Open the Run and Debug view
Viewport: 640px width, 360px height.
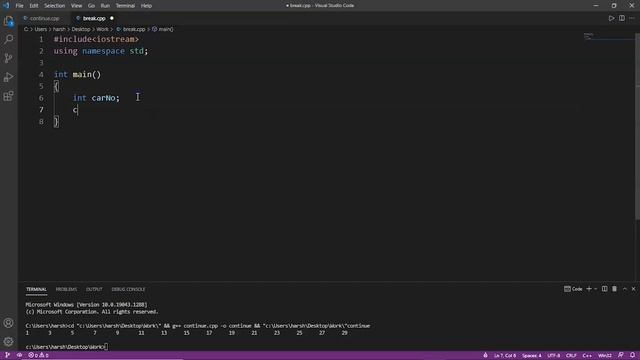tap(9, 77)
